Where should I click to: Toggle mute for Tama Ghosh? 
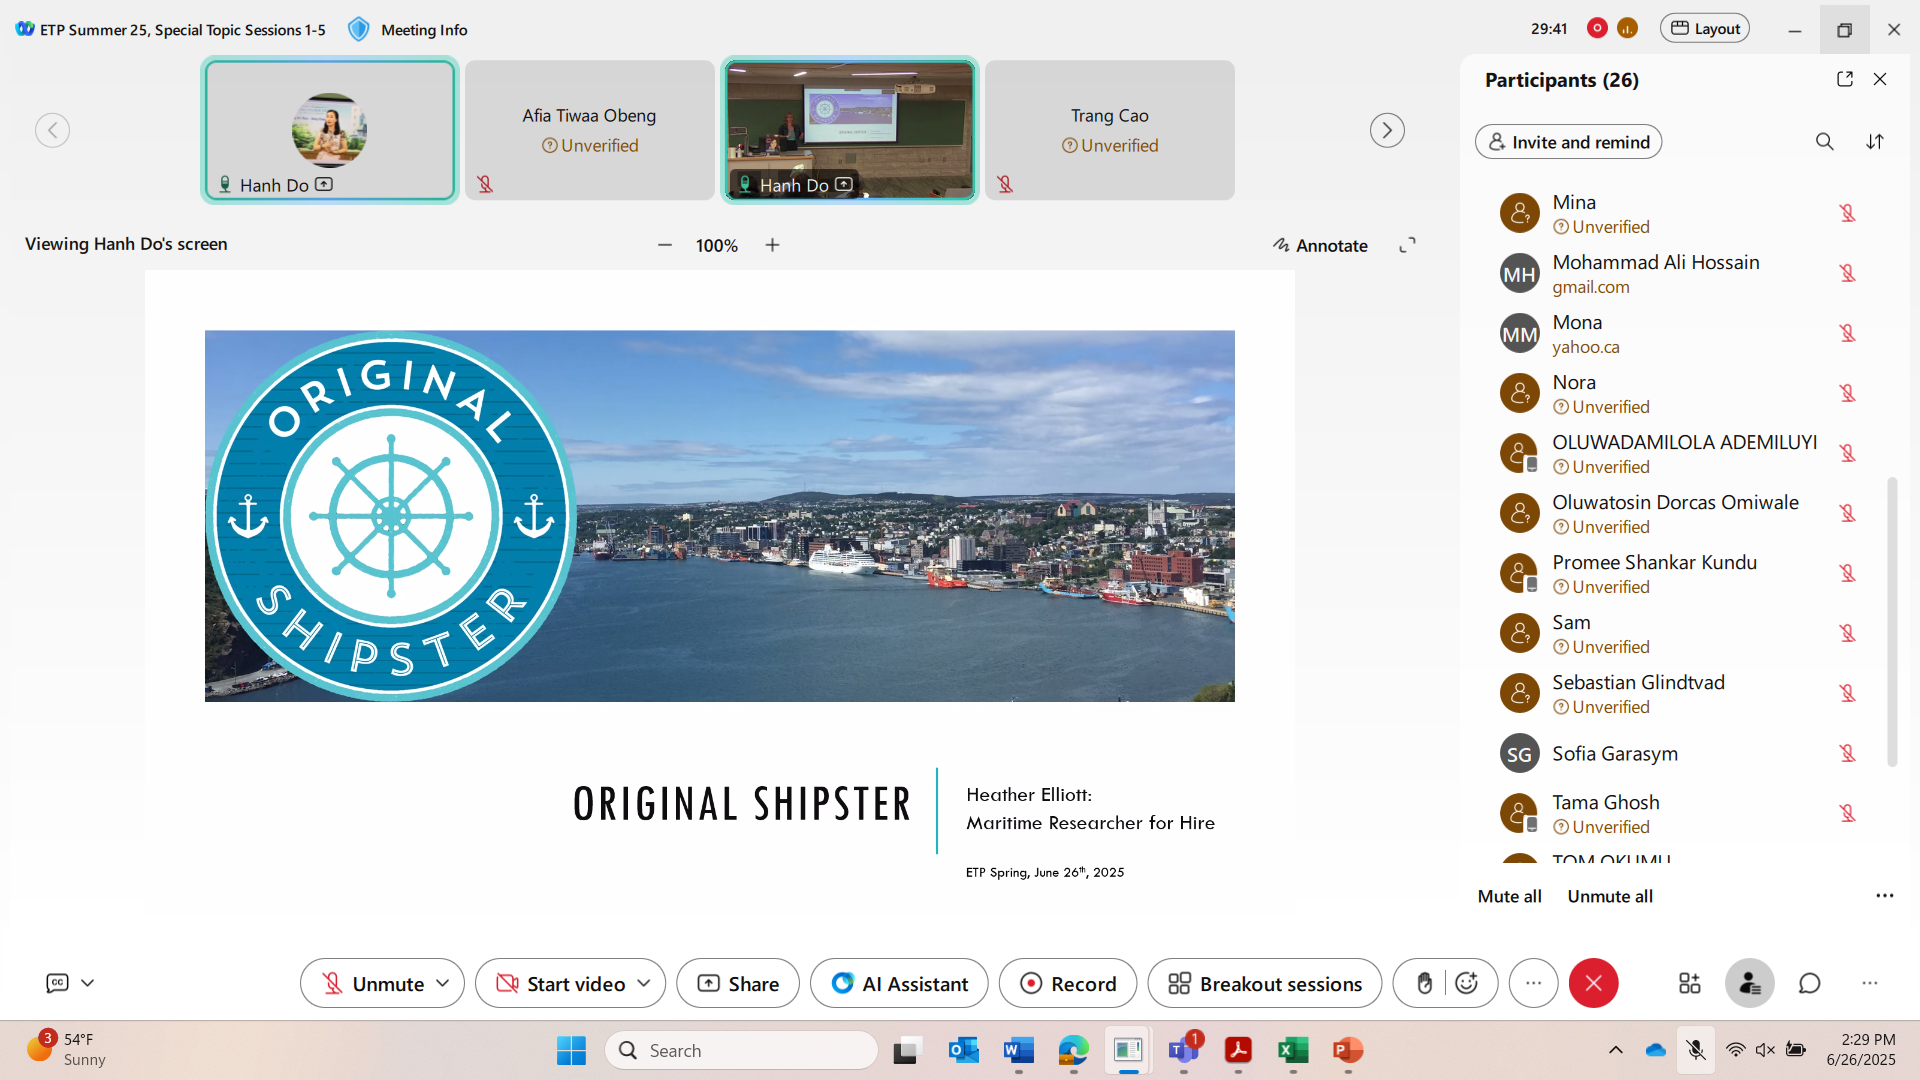pyautogui.click(x=1847, y=813)
